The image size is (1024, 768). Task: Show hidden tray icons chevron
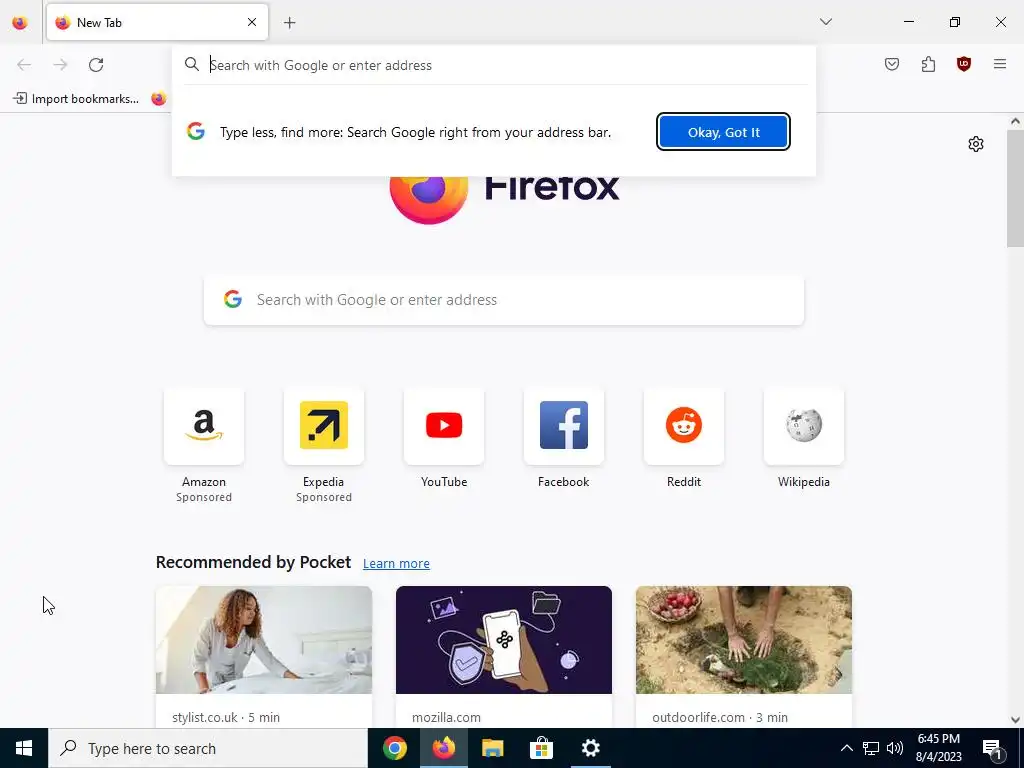[846, 748]
